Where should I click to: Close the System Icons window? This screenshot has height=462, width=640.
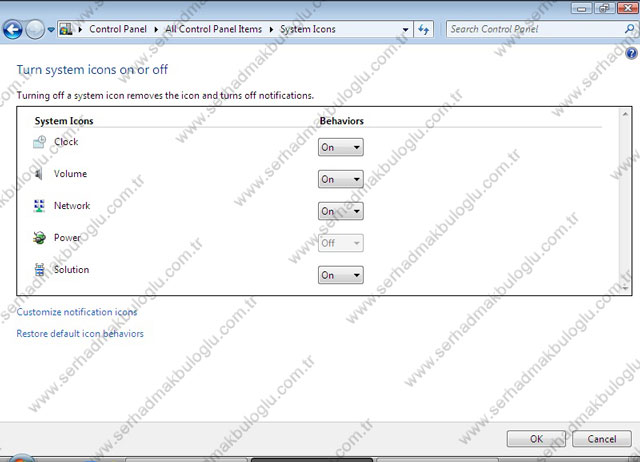tap(627, 8)
